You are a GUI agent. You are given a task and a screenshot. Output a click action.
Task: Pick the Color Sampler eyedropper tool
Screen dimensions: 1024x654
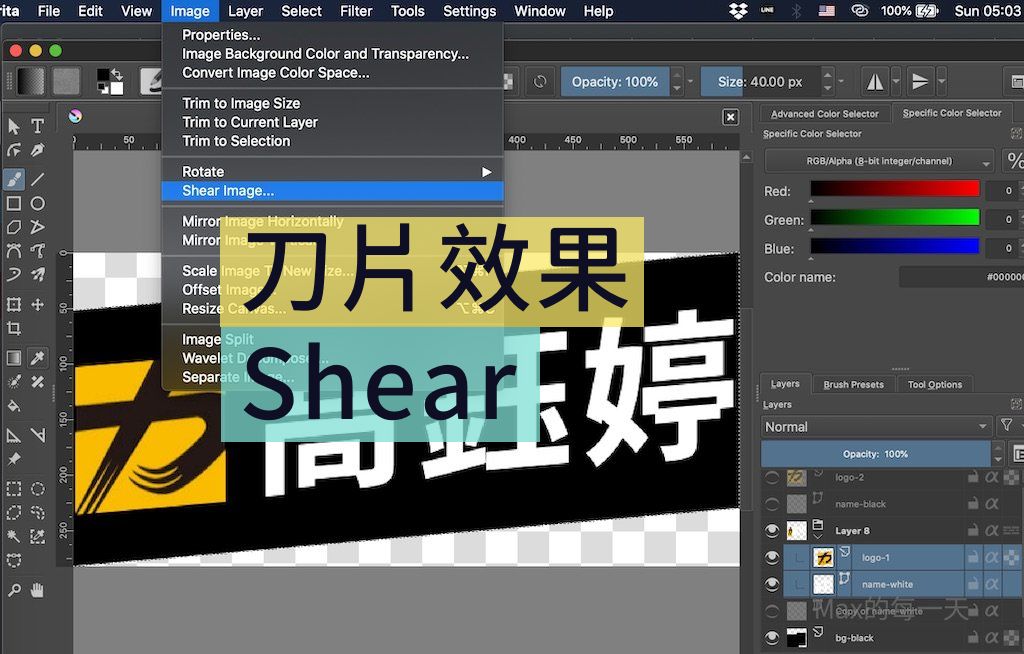click(38, 358)
